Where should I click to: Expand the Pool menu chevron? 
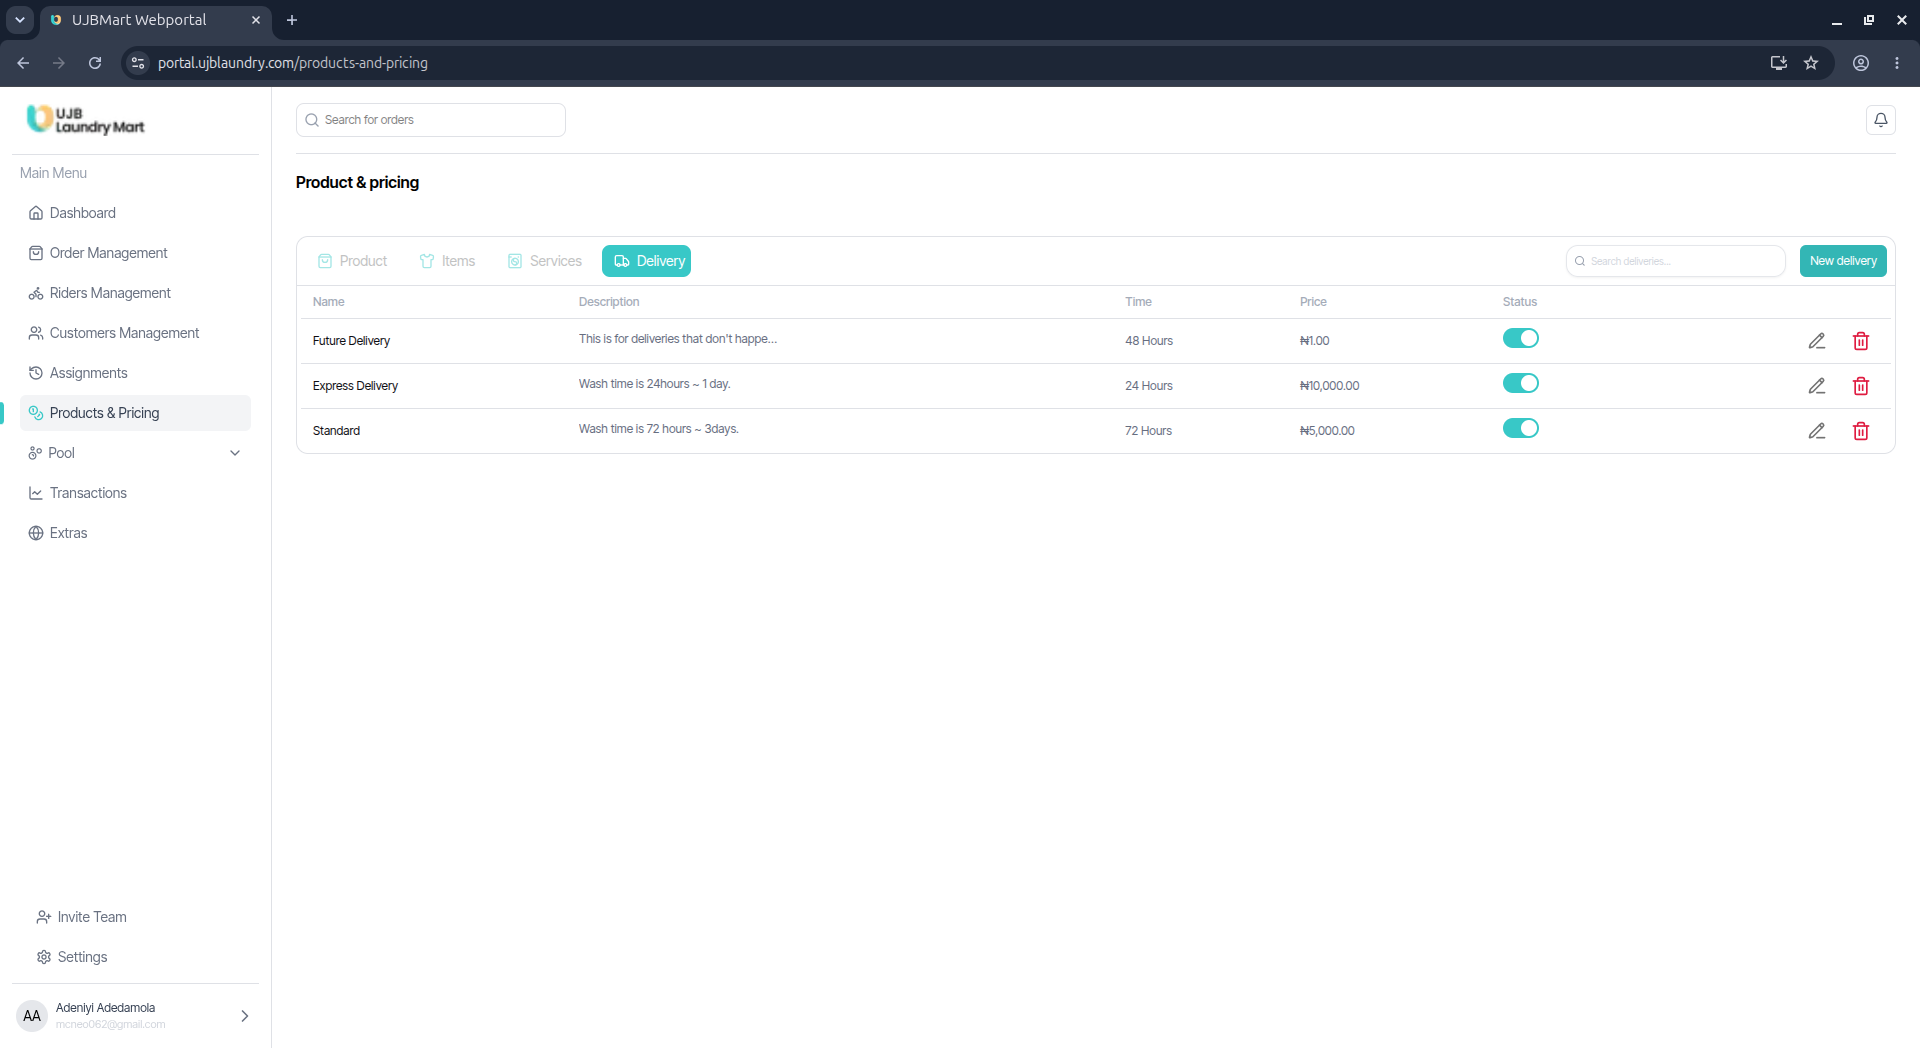tap(235, 453)
